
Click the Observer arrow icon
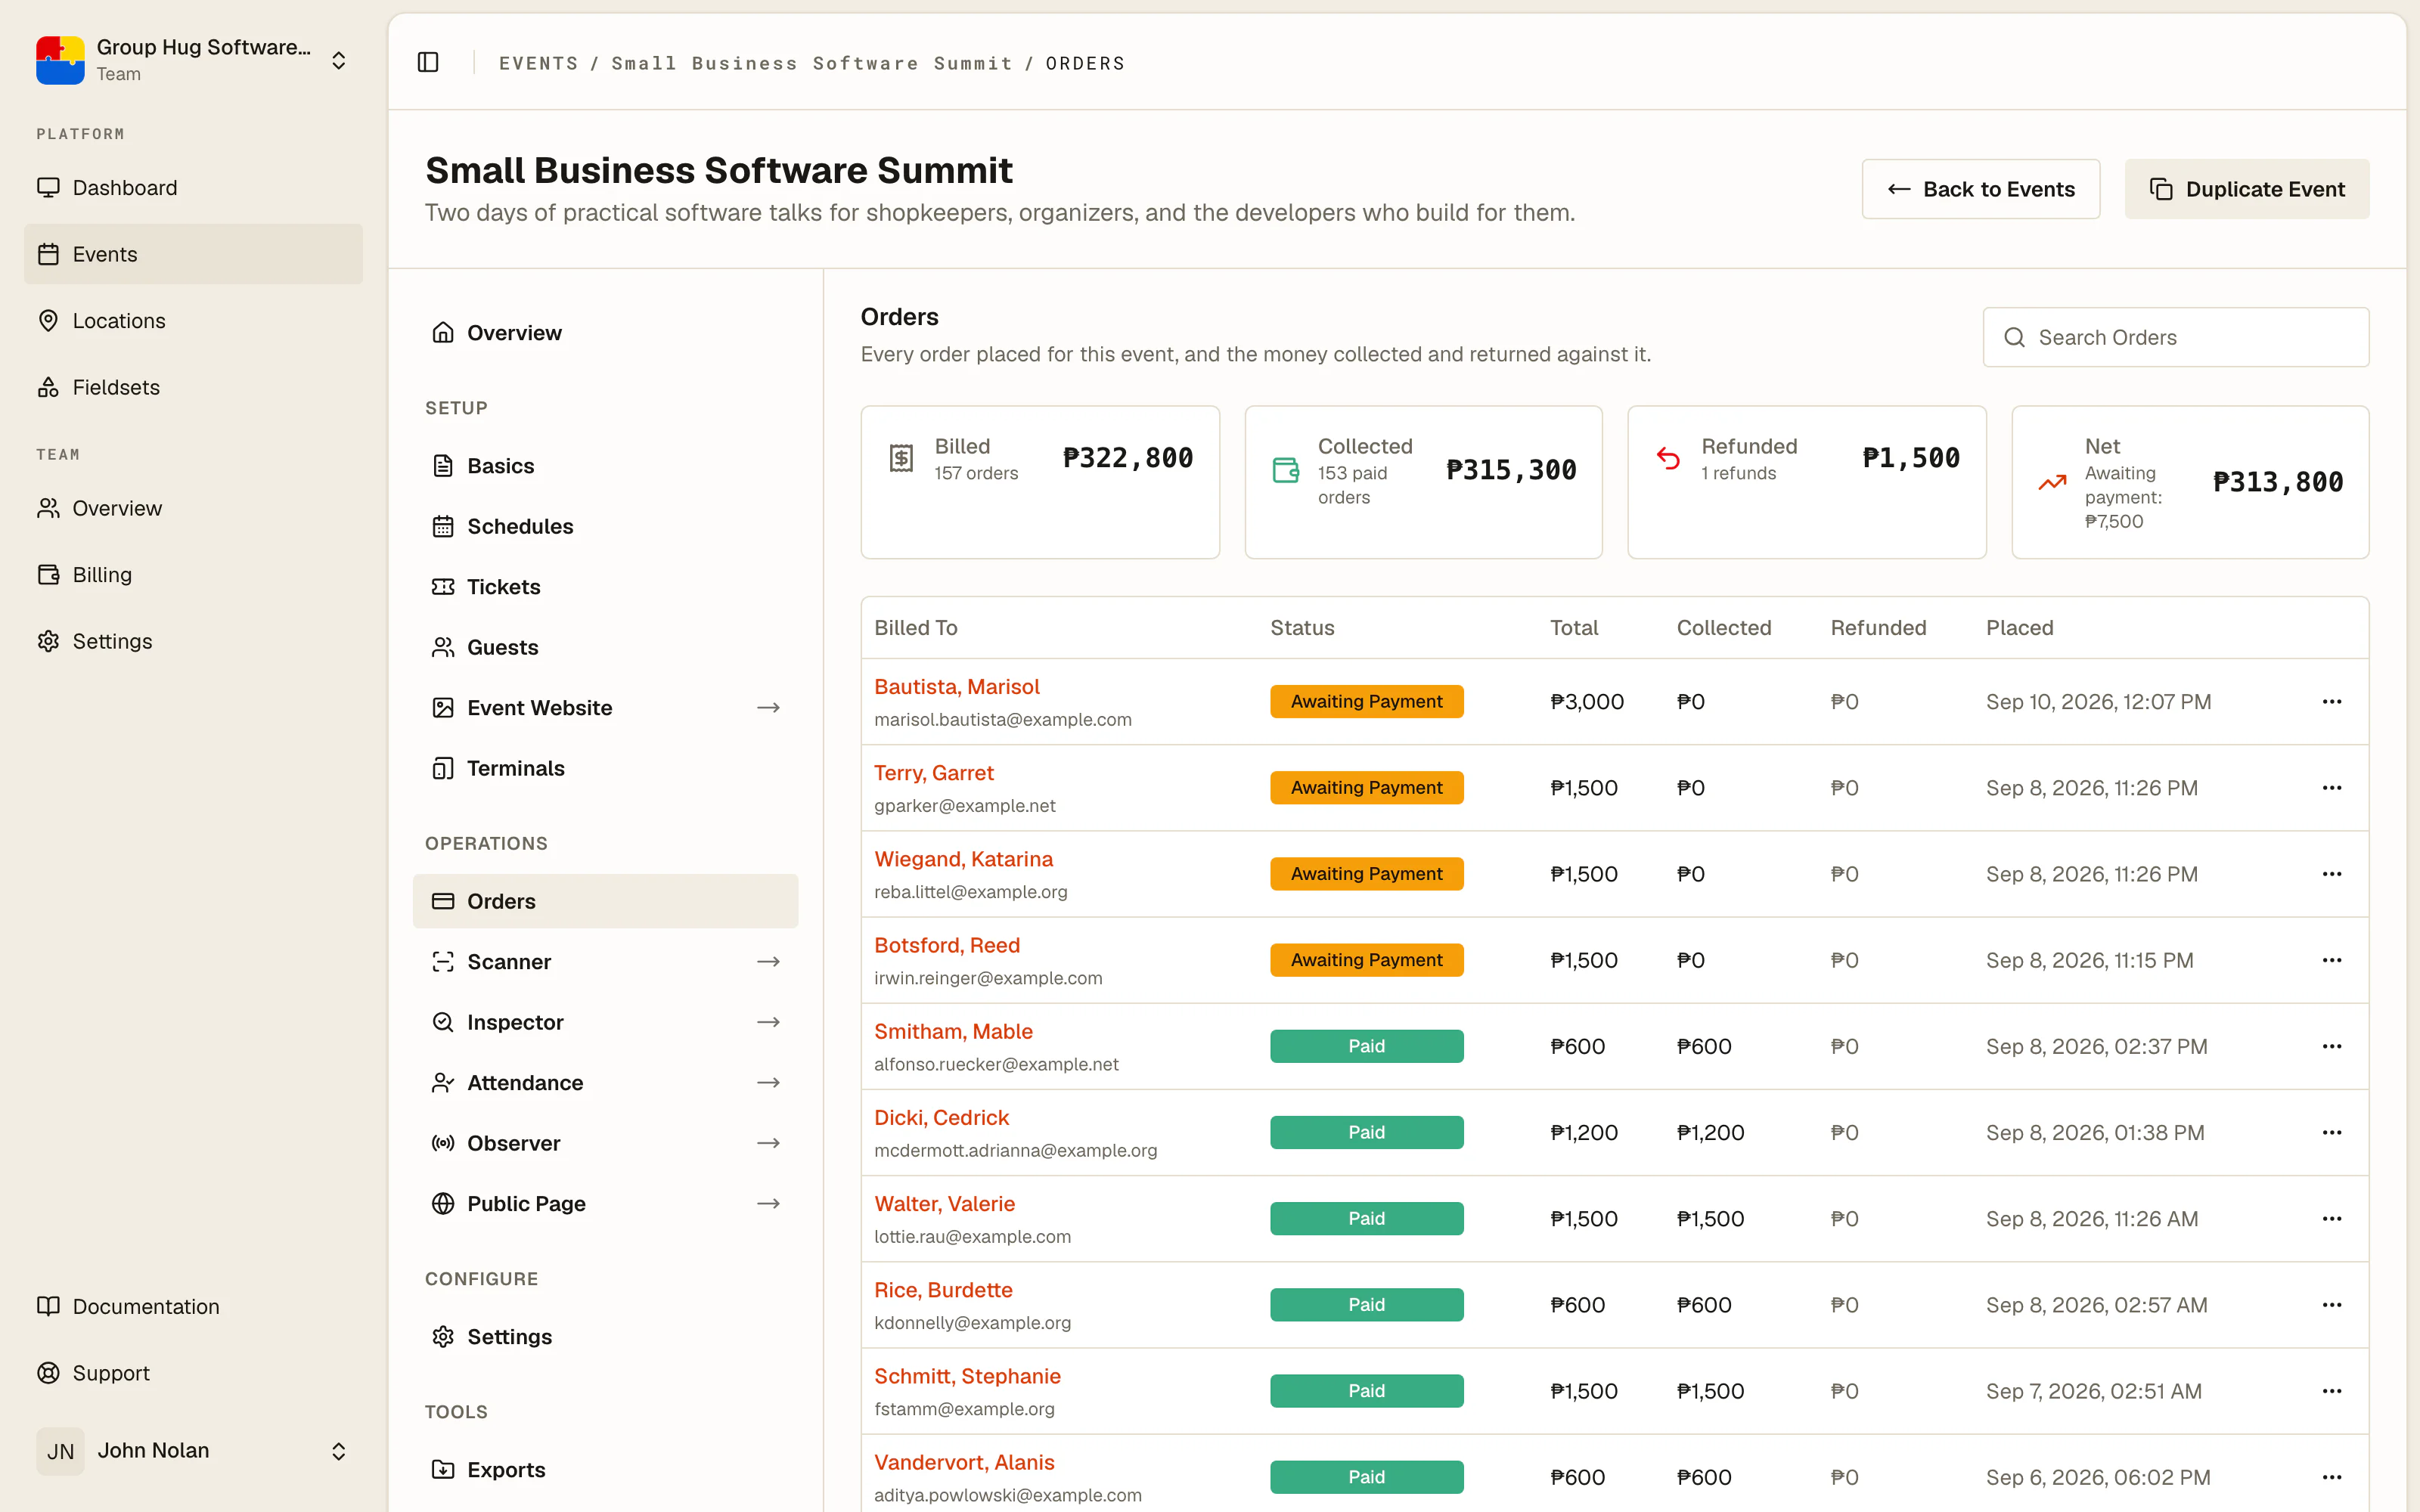pyautogui.click(x=768, y=1143)
